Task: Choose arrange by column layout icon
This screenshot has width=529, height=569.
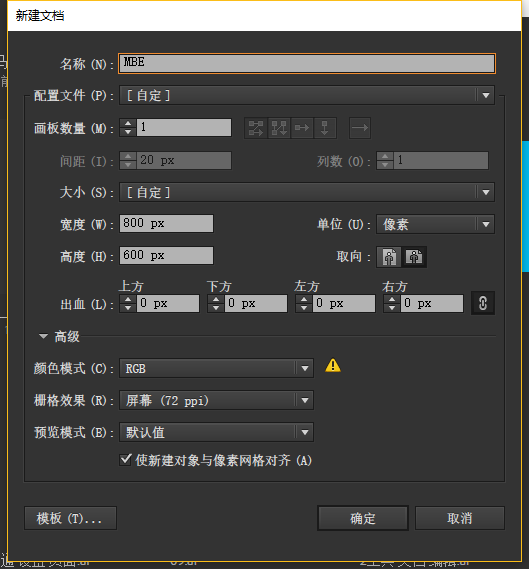Action: pos(325,128)
